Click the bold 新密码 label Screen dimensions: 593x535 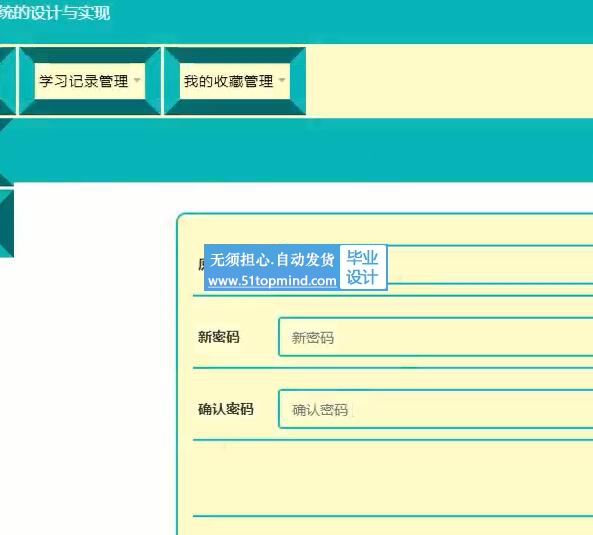pyautogui.click(x=219, y=337)
